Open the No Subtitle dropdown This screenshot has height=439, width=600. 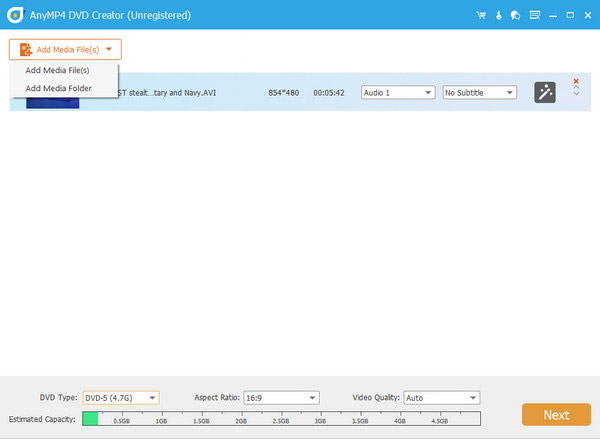[x=479, y=93]
